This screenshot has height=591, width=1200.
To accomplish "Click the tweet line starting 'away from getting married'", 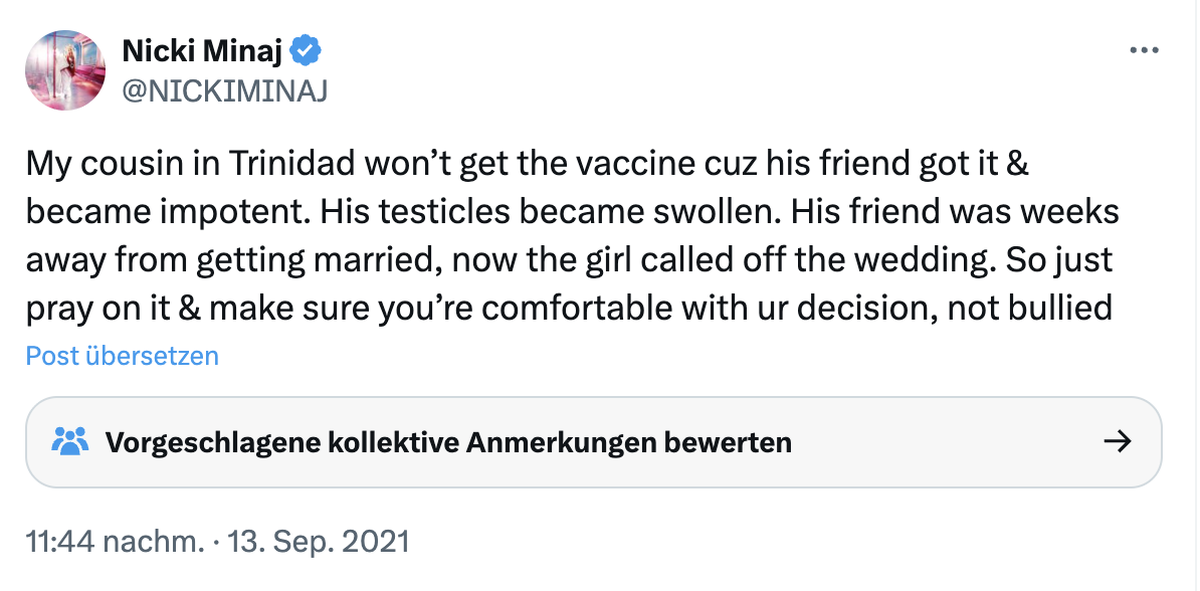I will point(569,260).
